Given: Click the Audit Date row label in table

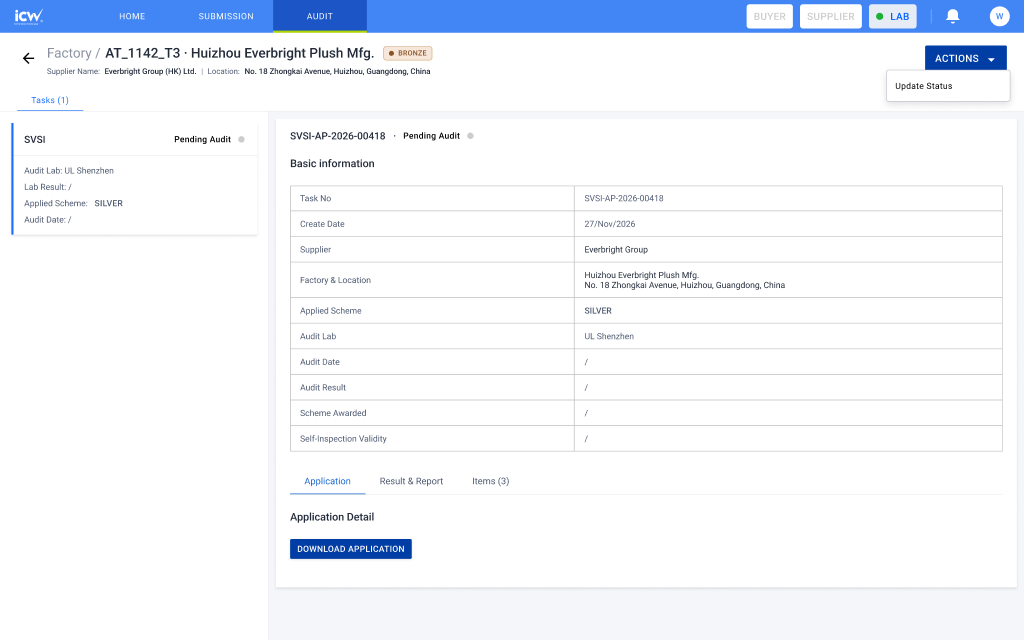Looking at the screenshot, I should coord(319,362).
